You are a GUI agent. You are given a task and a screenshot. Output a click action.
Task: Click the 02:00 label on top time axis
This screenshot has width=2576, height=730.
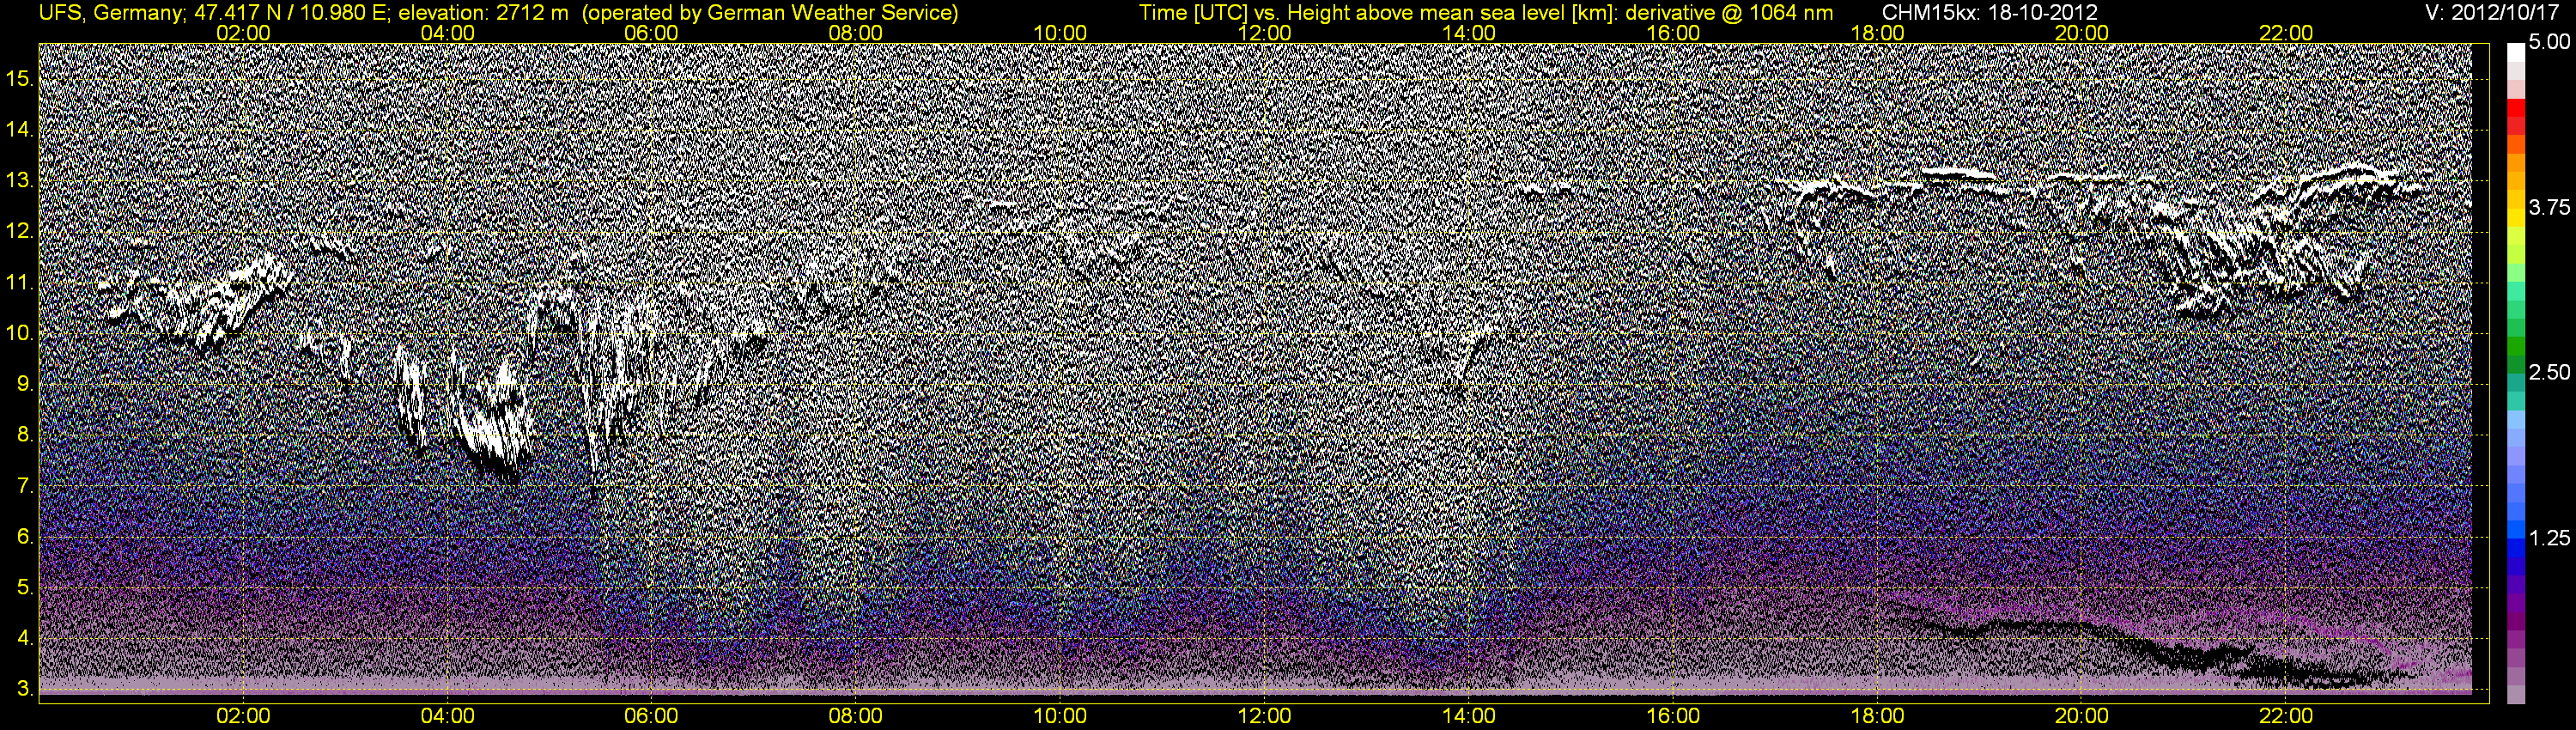pyautogui.click(x=243, y=33)
